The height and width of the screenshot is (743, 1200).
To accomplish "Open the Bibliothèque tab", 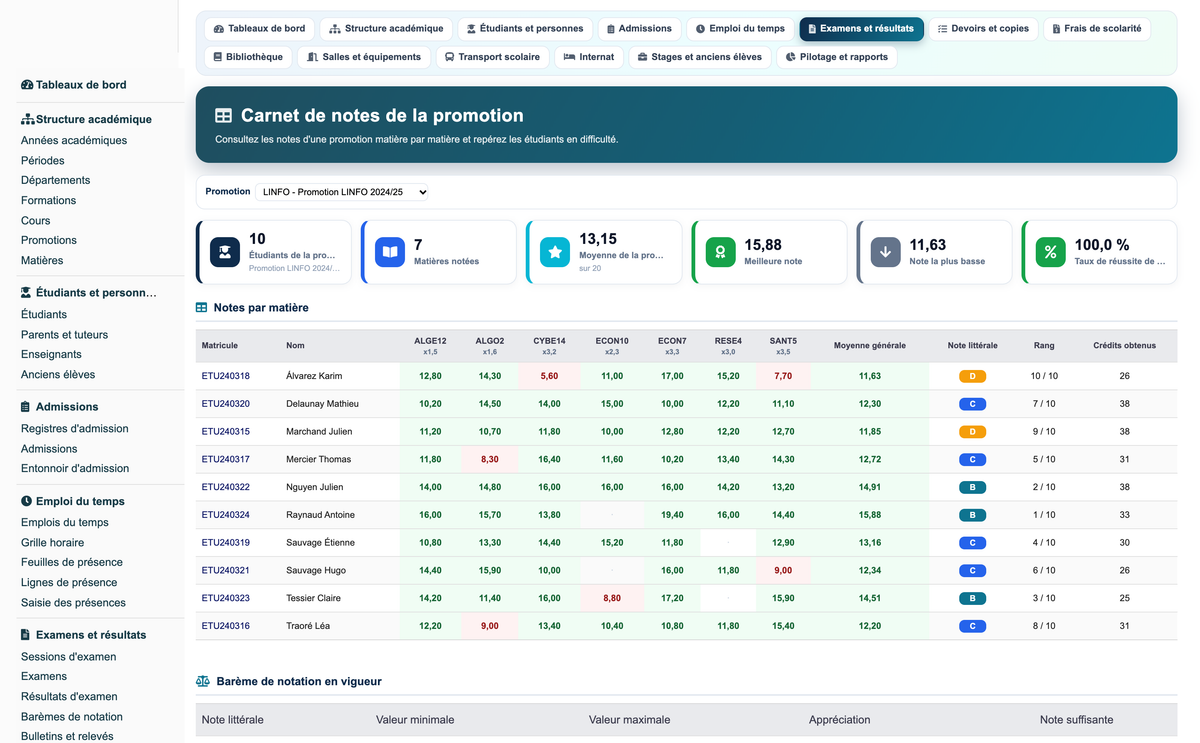I will [248, 57].
